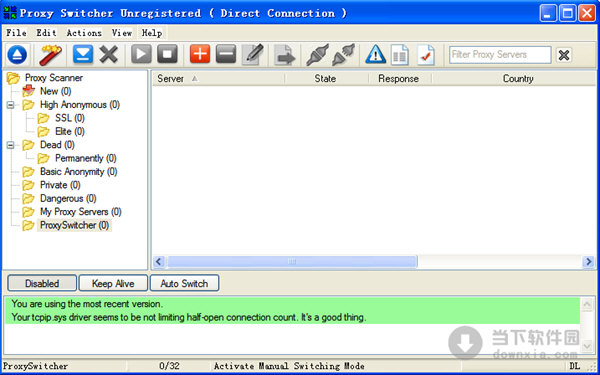The height and width of the screenshot is (375, 600).
Task: Click the horizontal scrollbar thumb
Action: point(292,262)
